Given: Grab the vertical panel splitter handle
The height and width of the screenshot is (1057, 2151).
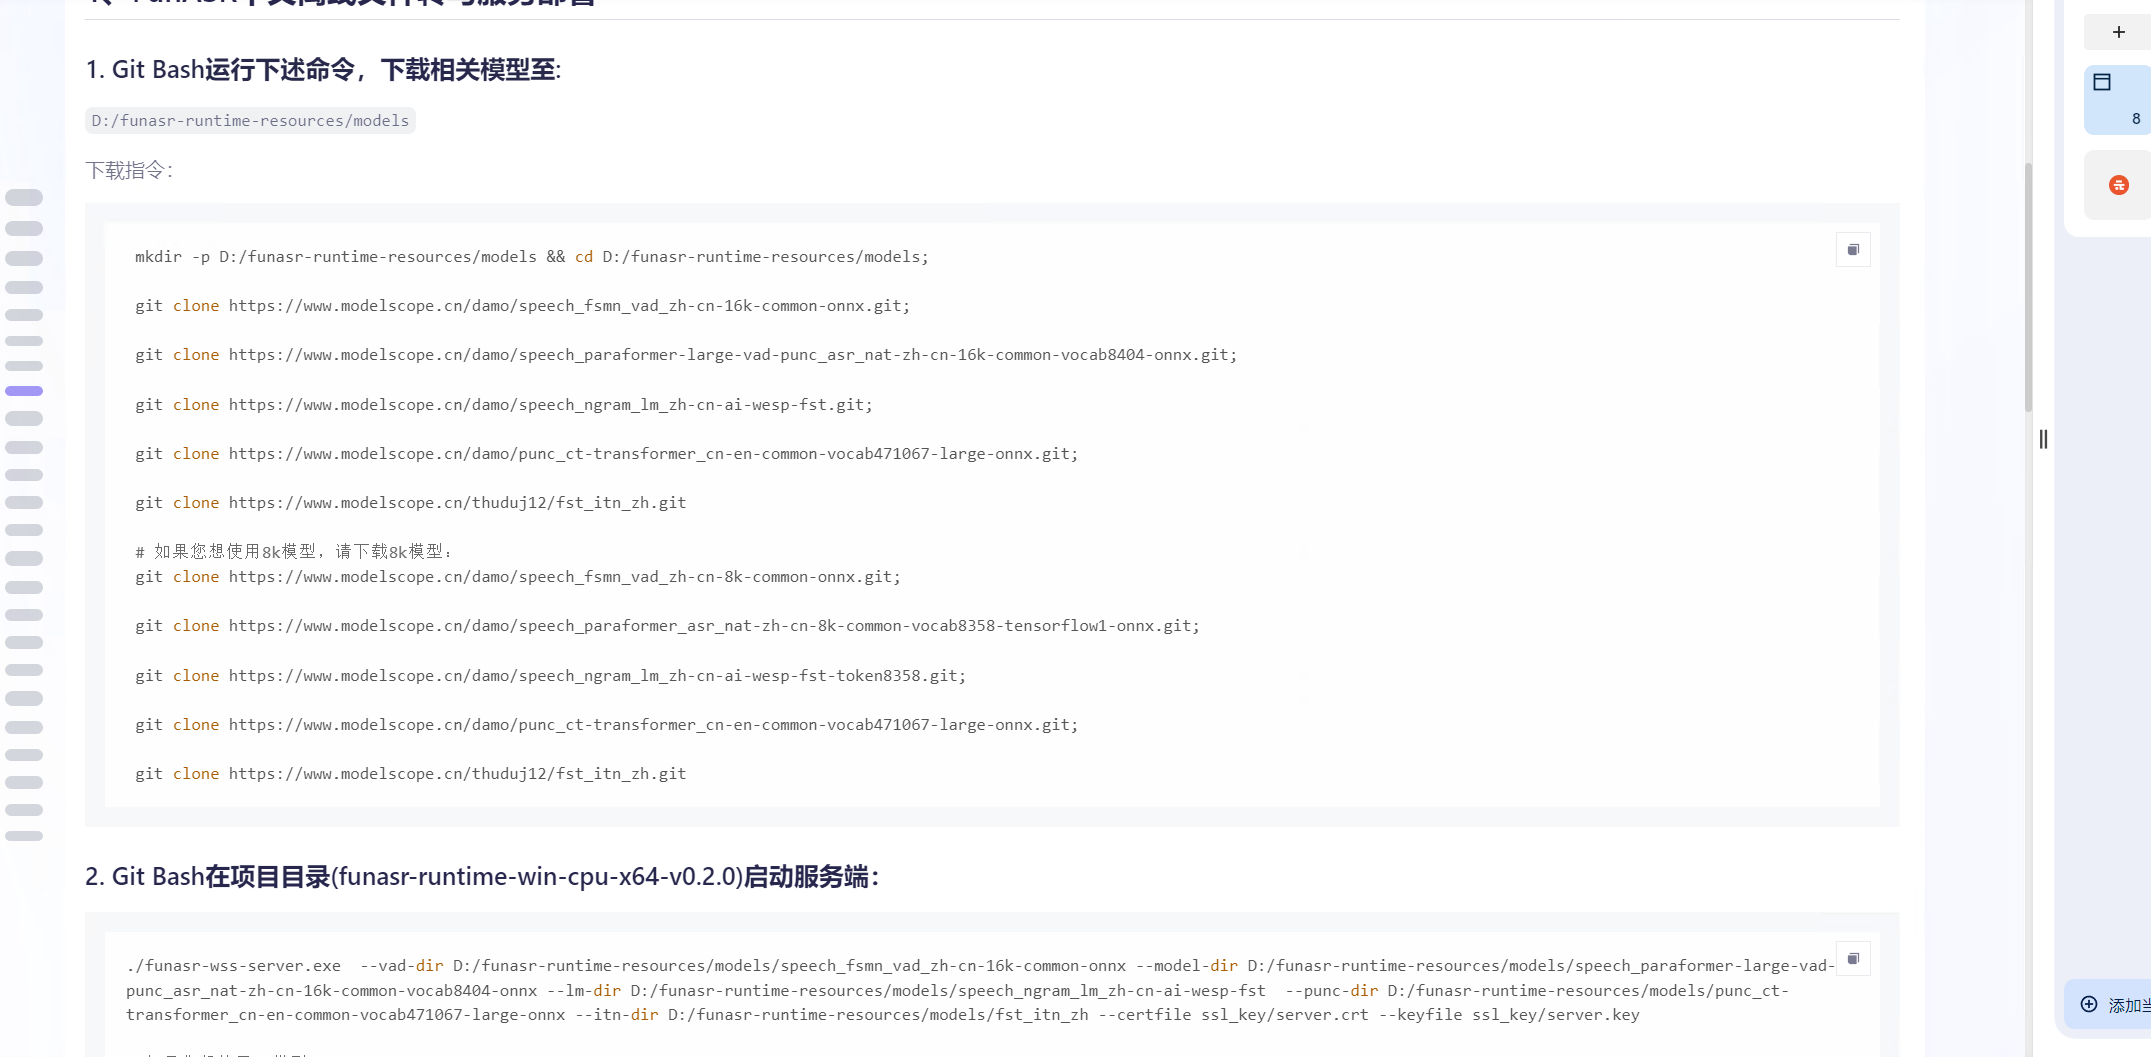Looking at the screenshot, I should click(2043, 439).
